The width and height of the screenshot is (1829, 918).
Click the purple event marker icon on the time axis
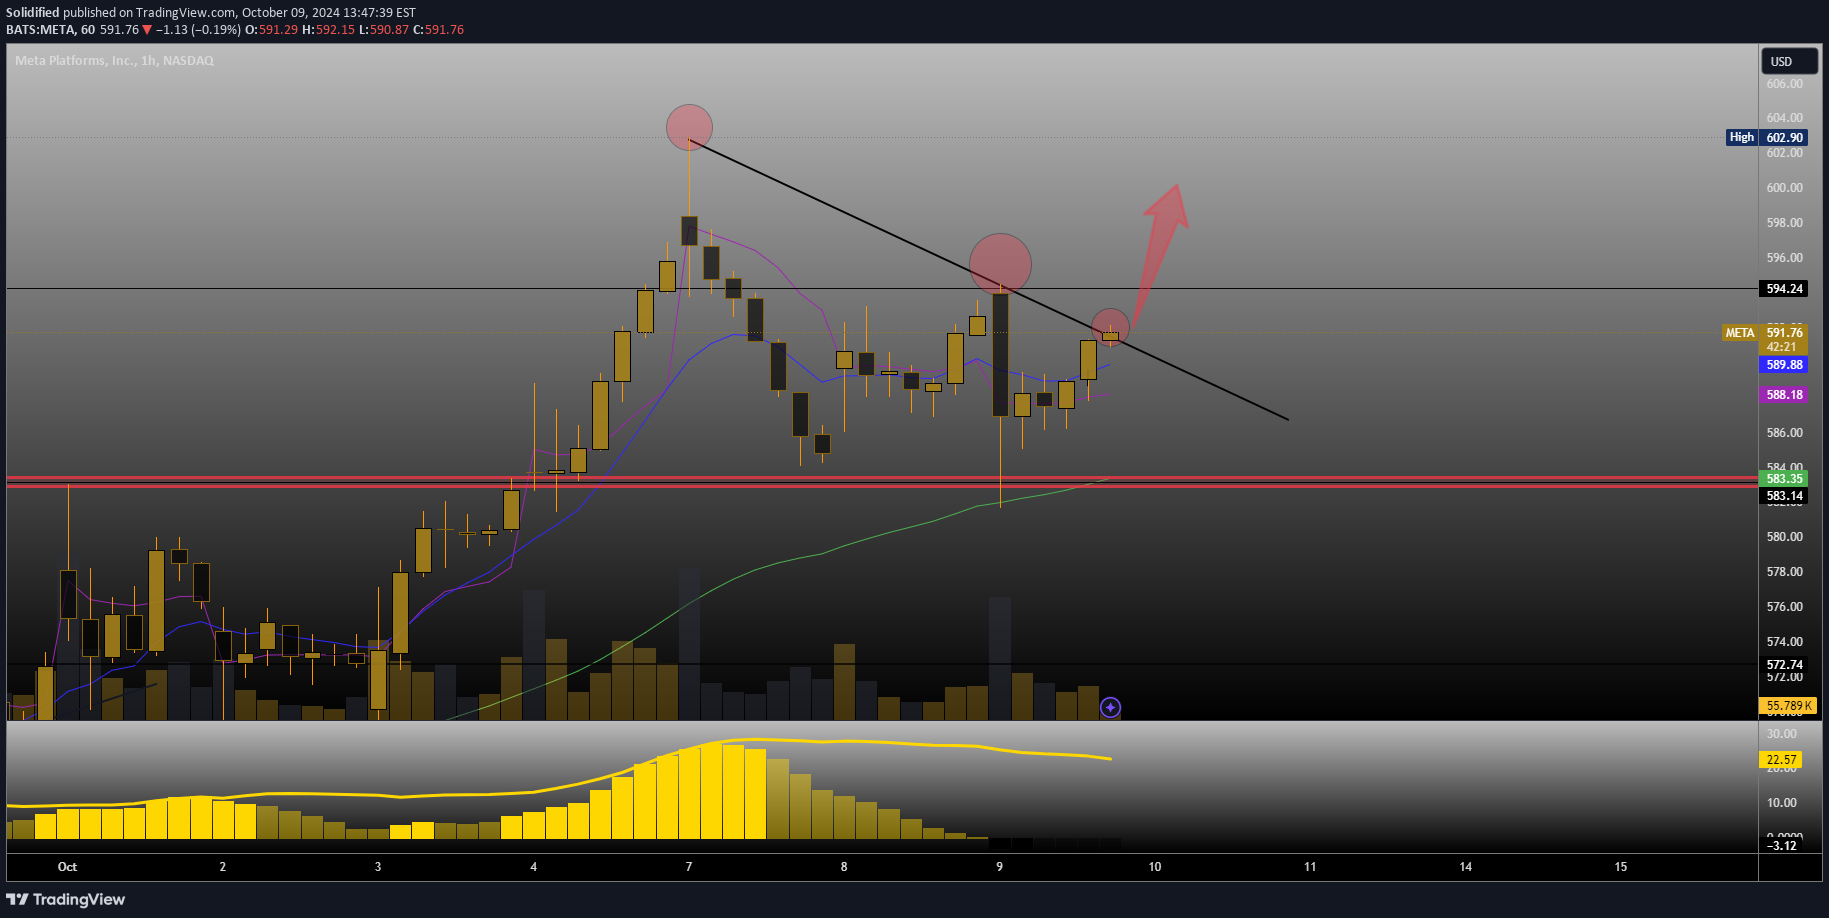(1110, 708)
